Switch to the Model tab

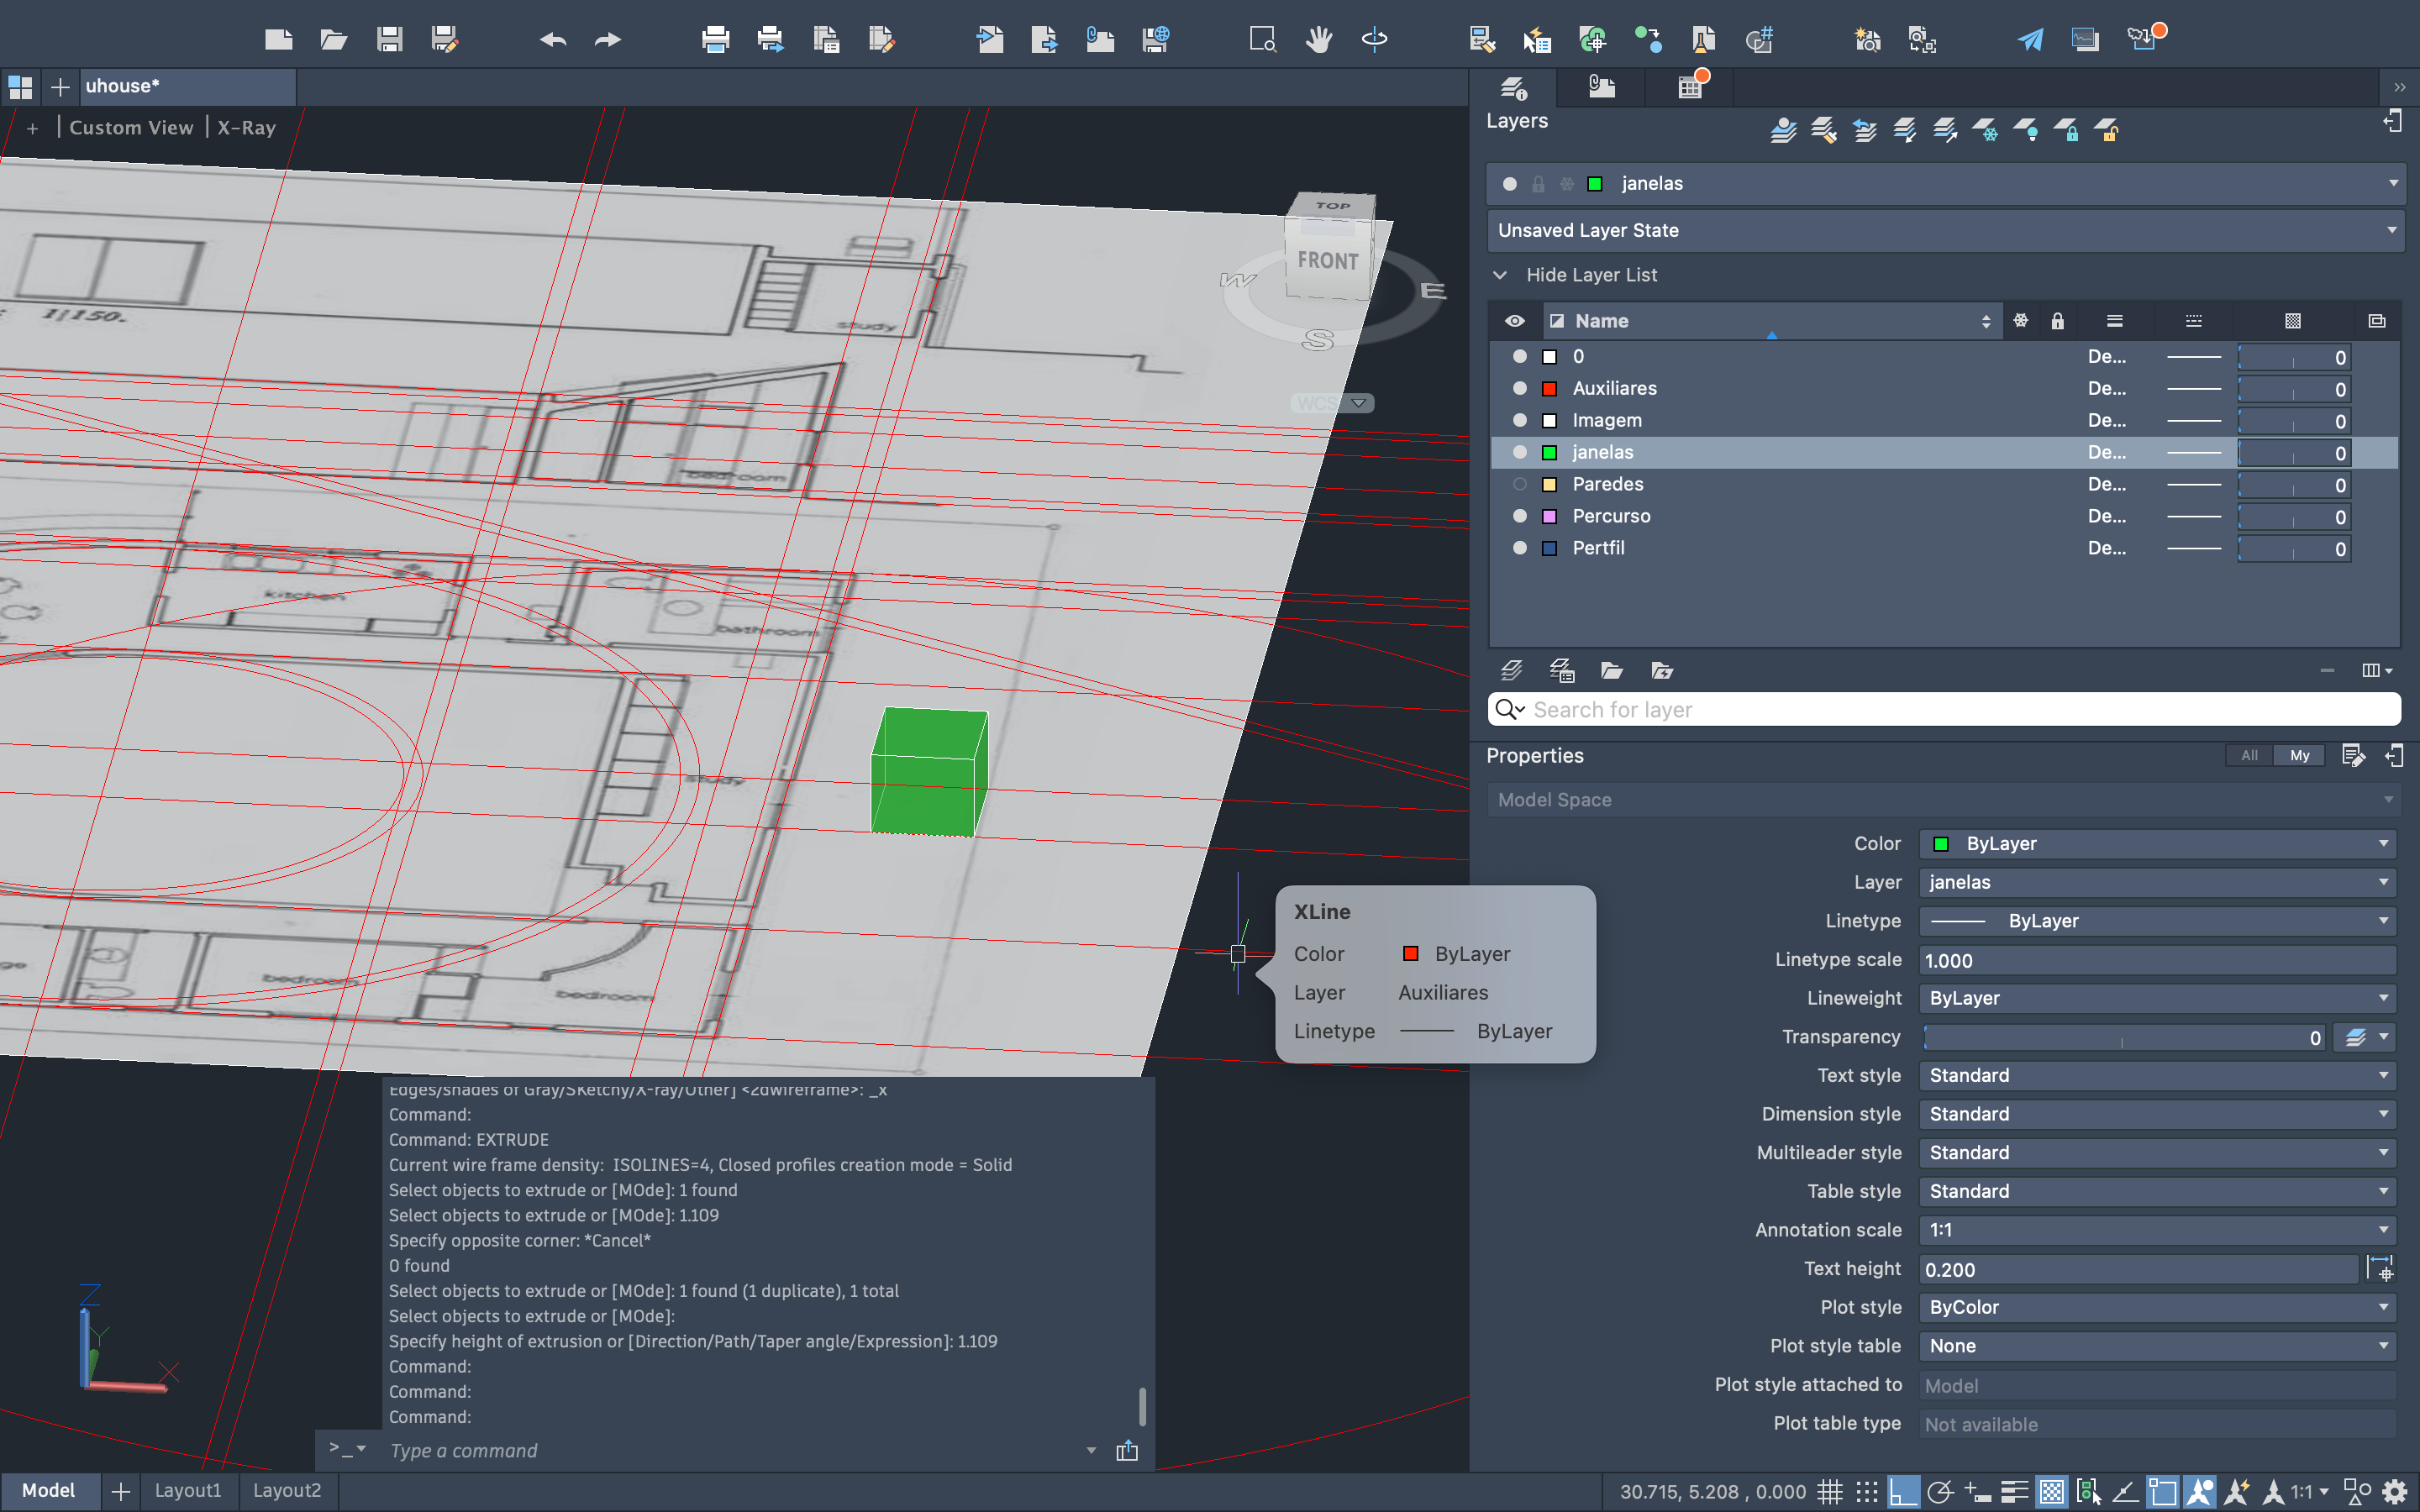click(x=49, y=1490)
